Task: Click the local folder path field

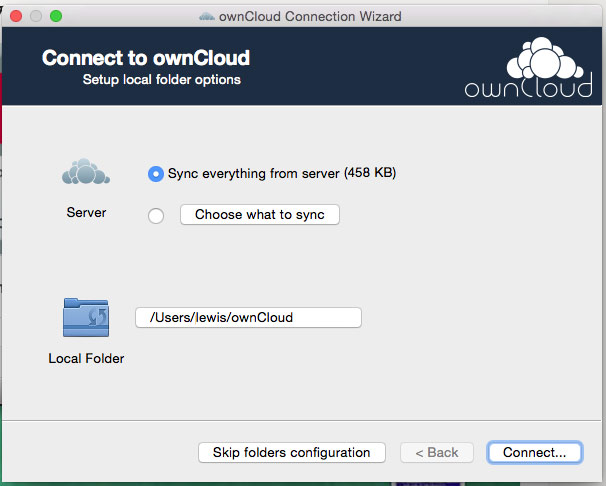Action: (x=248, y=318)
